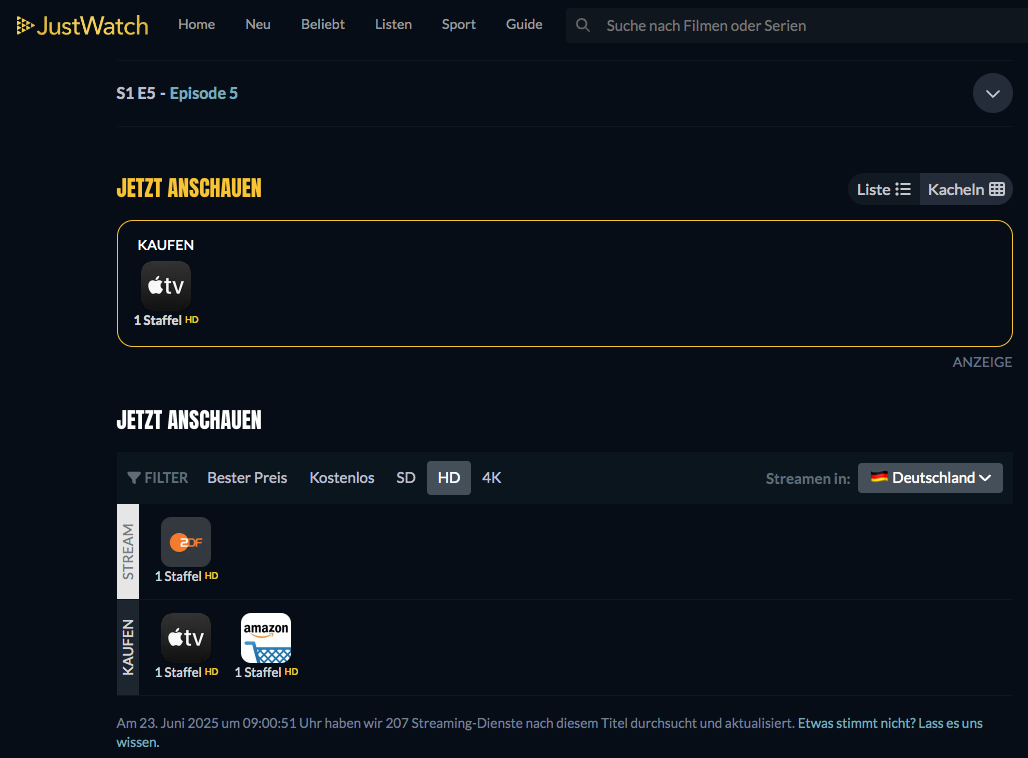The width and height of the screenshot is (1028, 758).
Task: Click the Episode 5 title link
Action: 204,93
